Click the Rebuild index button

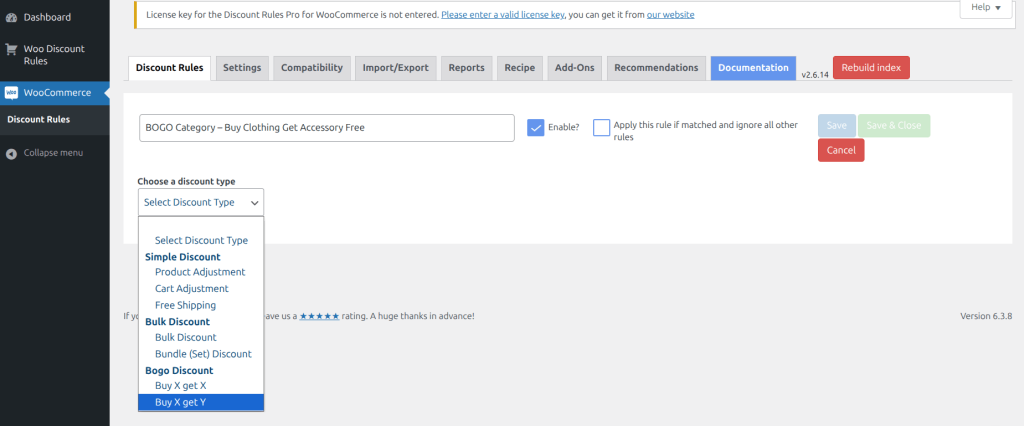[x=870, y=68]
